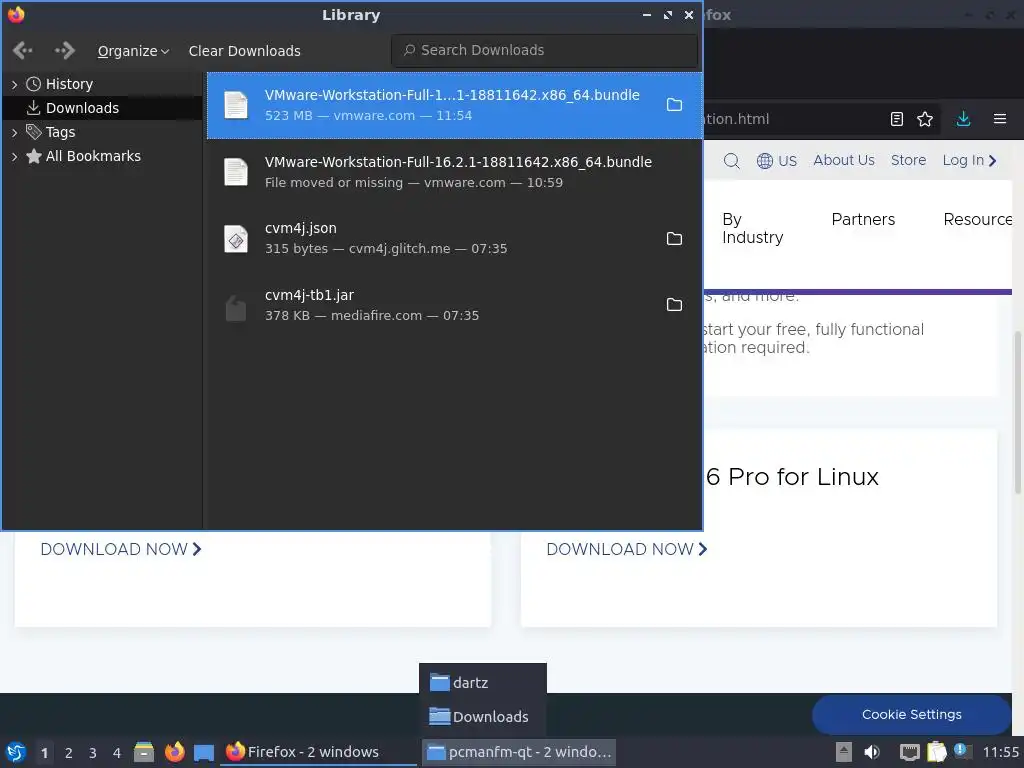
Task: Clear Downloads list
Action: tap(244, 51)
